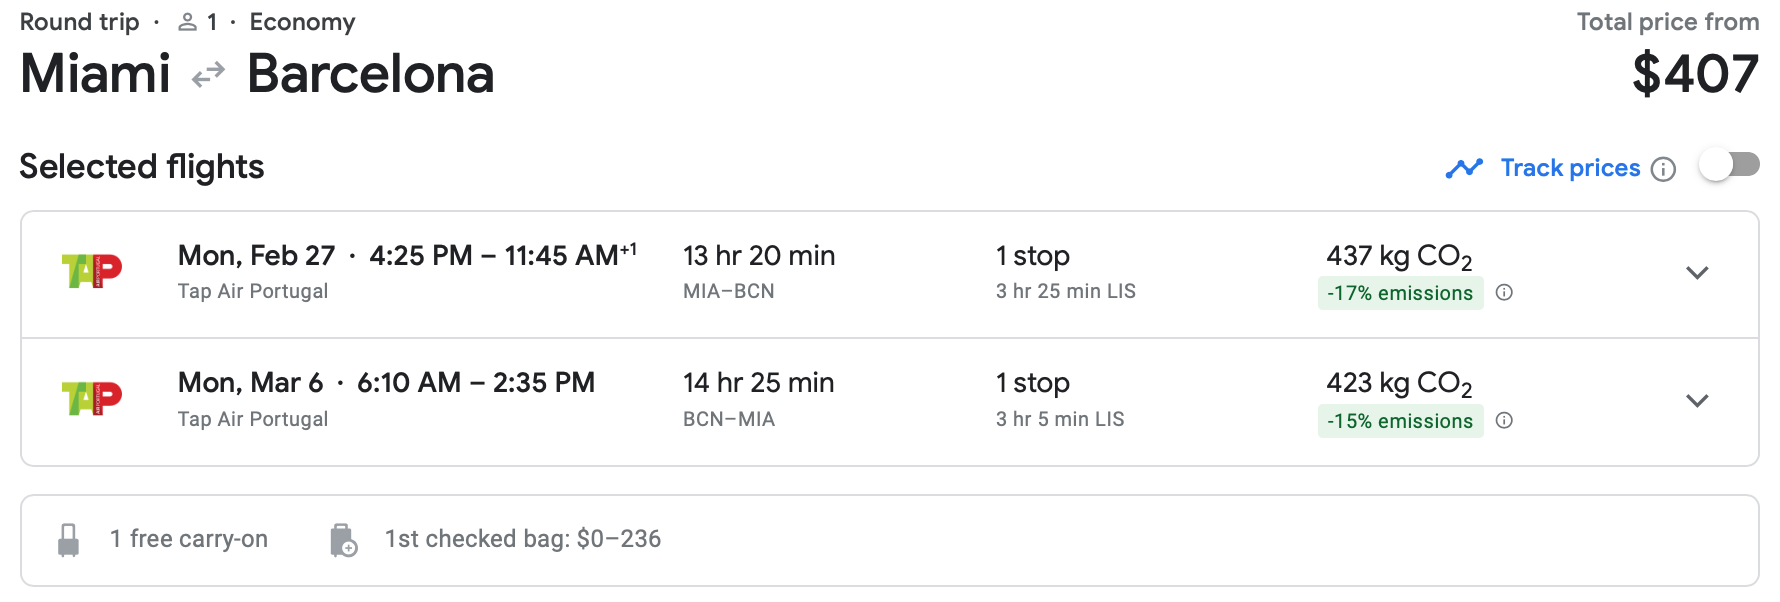The width and height of the screenshot is (1780, 602).
Task: Click the -17% emissions info icon
Action: (1505, 293)
